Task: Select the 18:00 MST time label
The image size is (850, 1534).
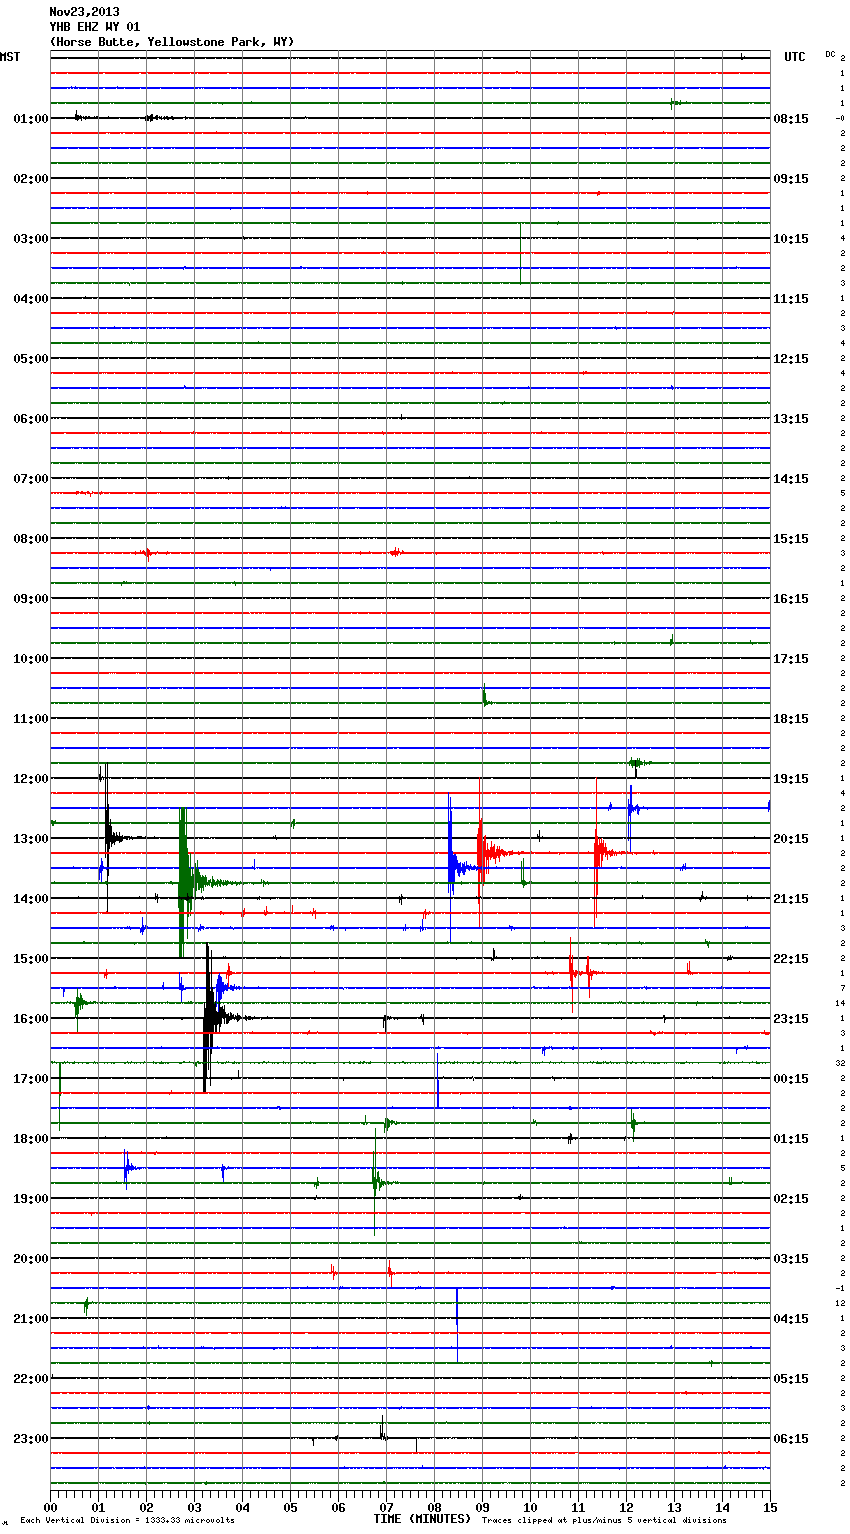Action: (x=30, y=1139)
